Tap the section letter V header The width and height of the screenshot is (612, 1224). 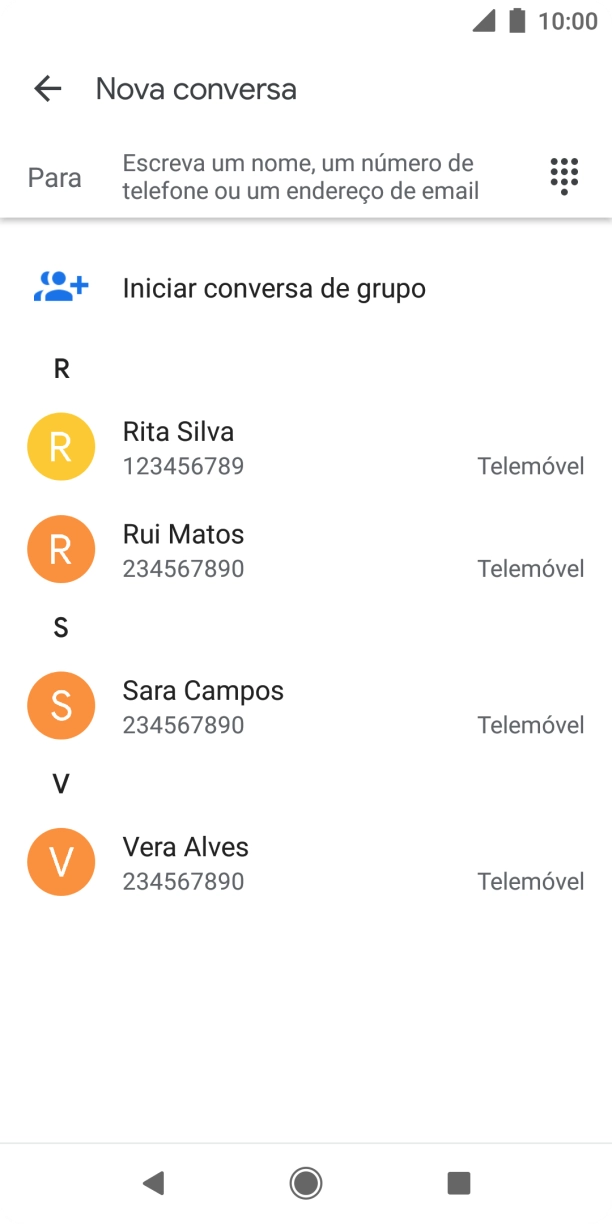61,785
